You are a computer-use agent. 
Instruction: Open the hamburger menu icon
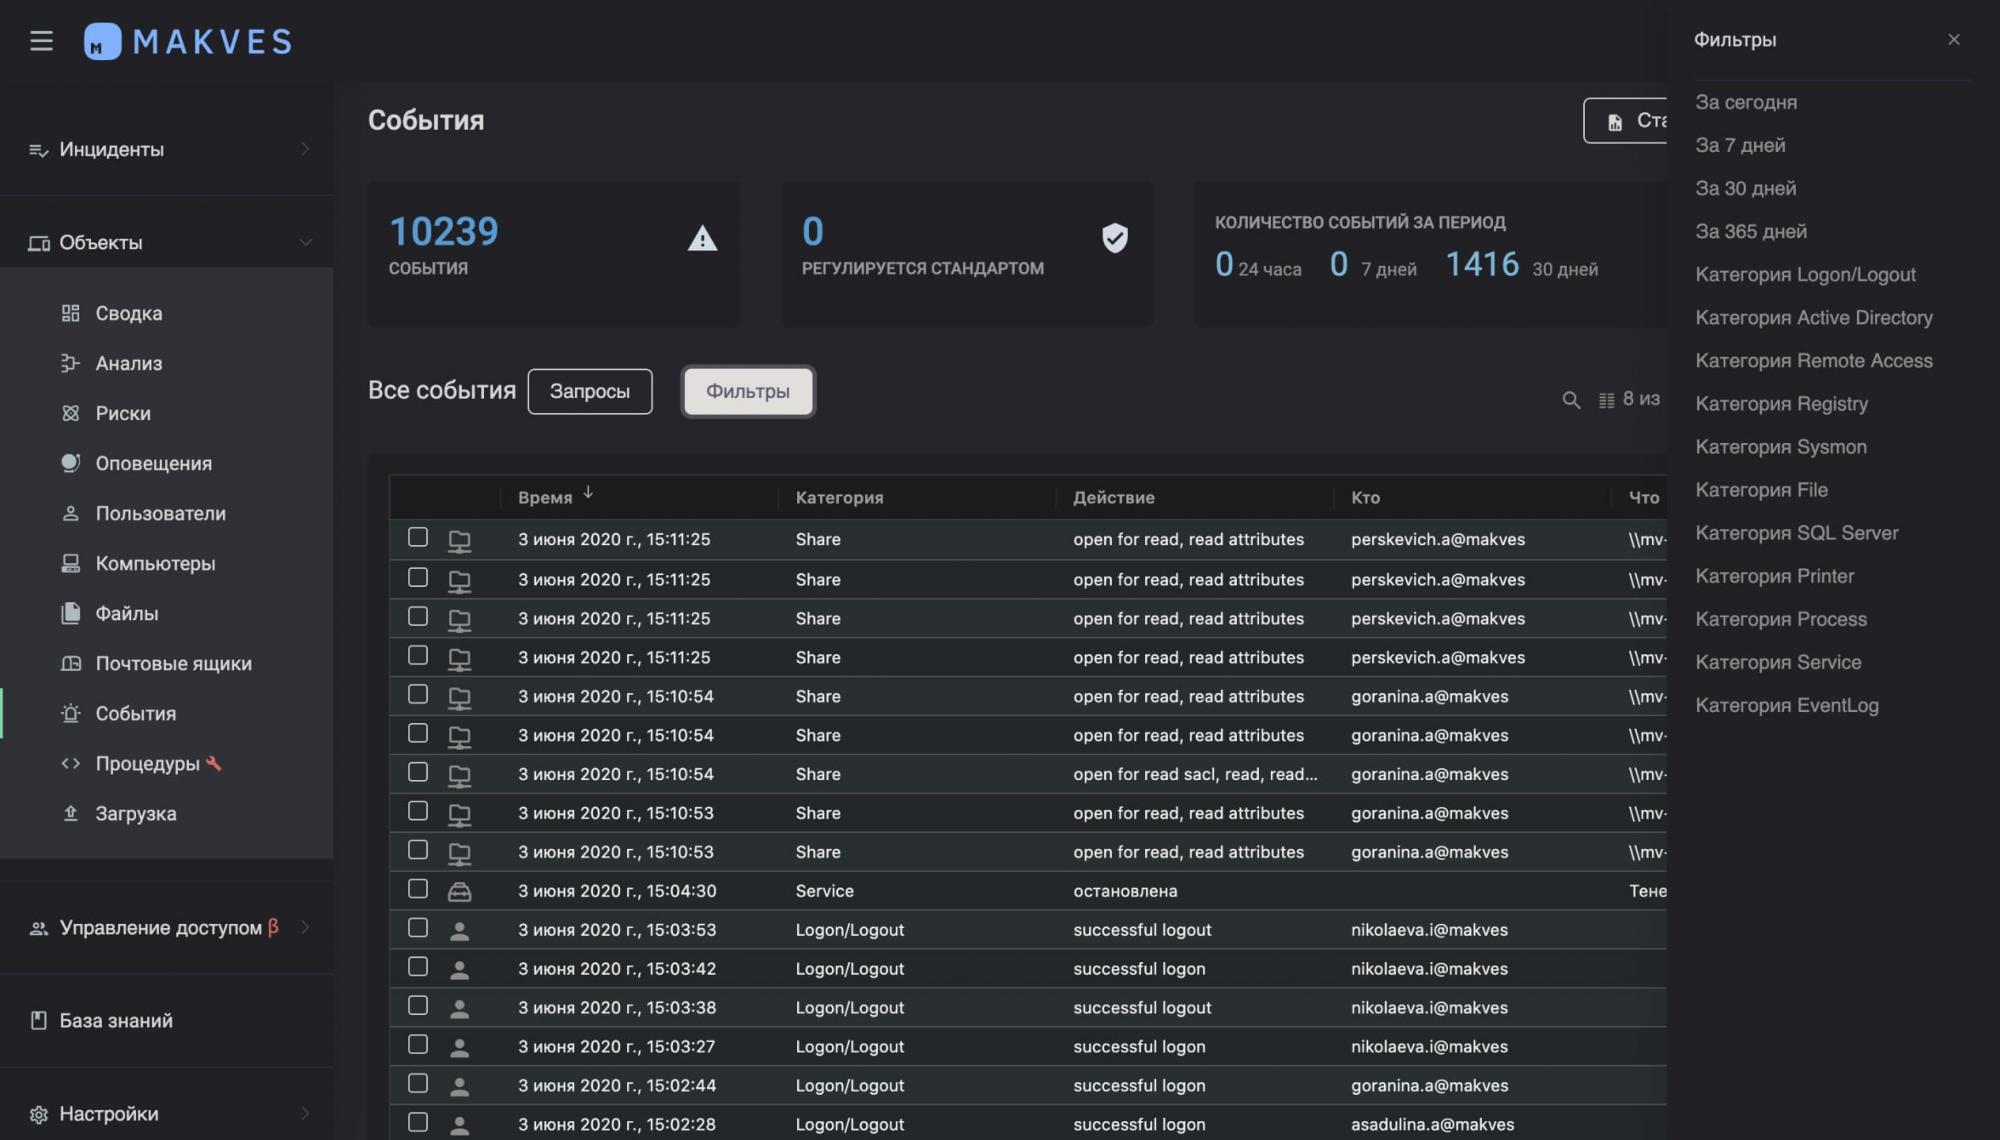(x=41, y=41)
